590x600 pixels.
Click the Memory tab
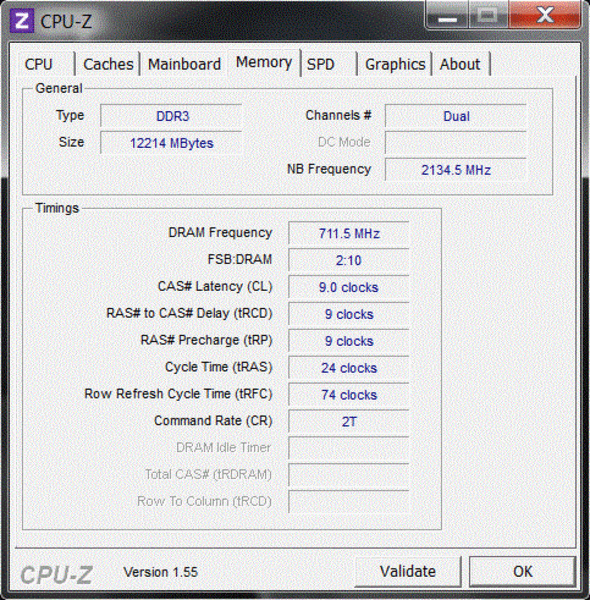pos(264,62)
